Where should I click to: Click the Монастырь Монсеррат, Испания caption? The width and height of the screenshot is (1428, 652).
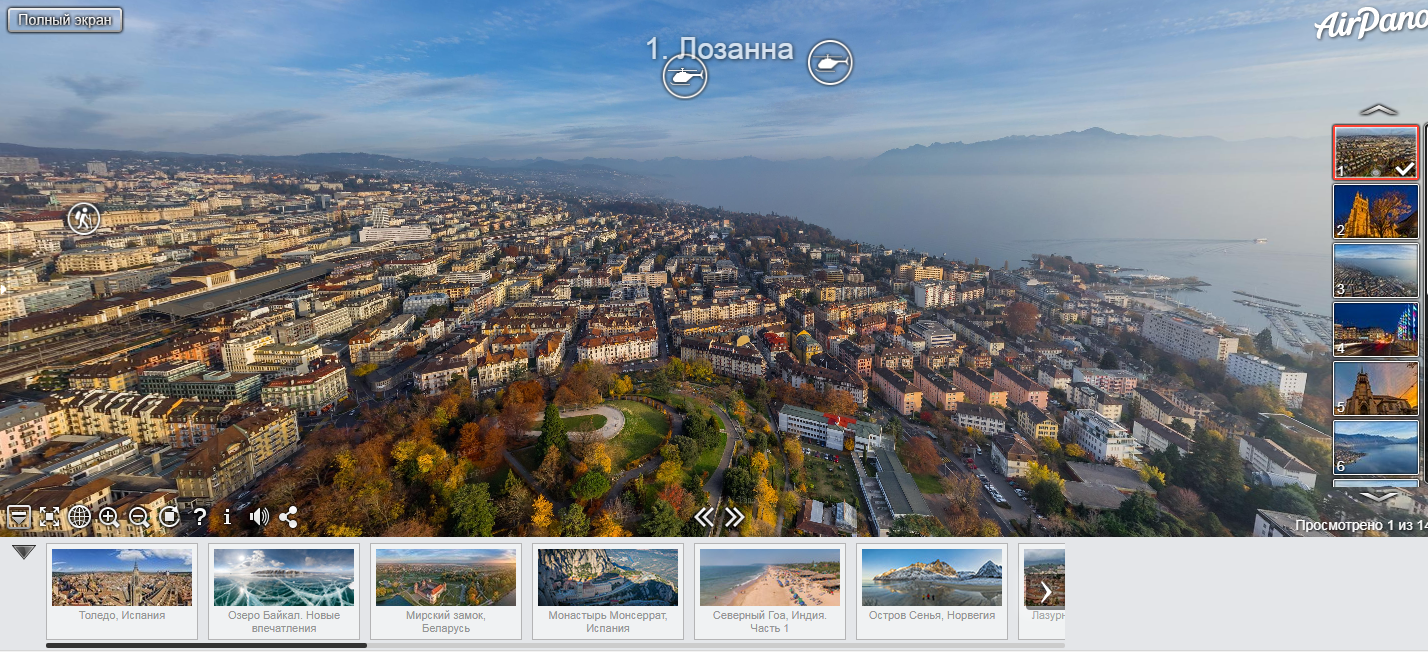(x=608, y=621)
